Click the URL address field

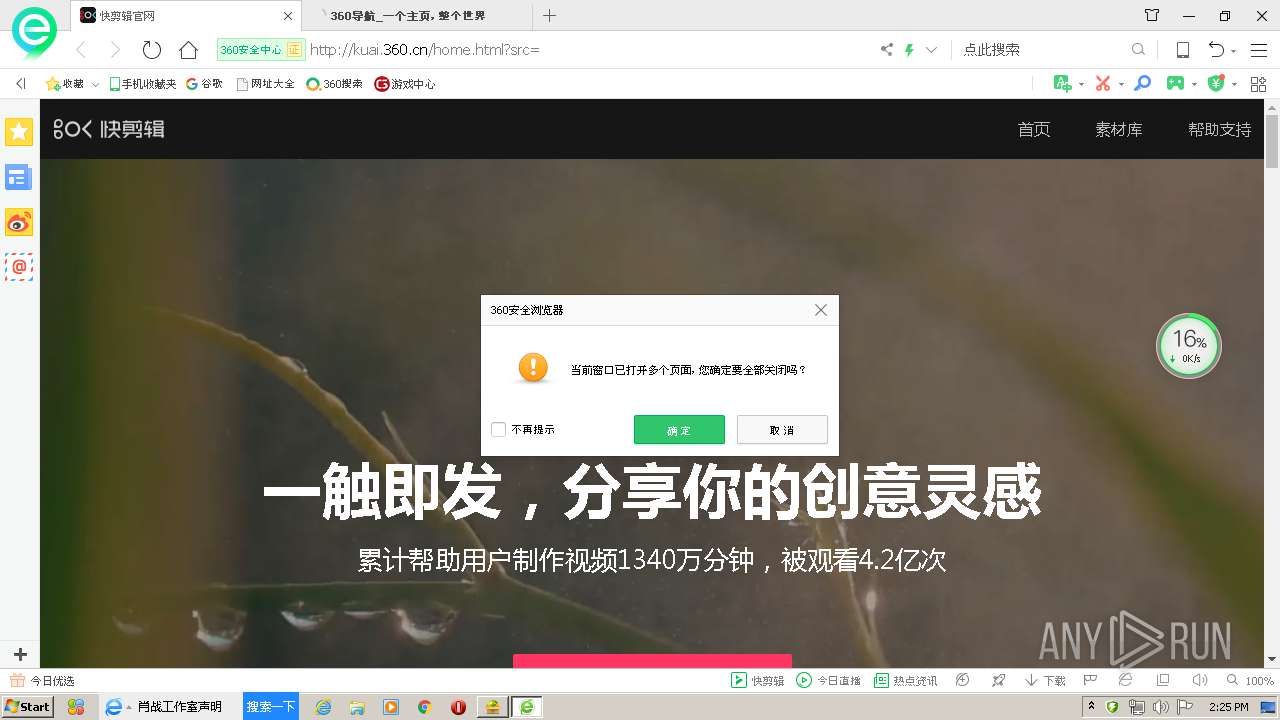pos(590,49)
